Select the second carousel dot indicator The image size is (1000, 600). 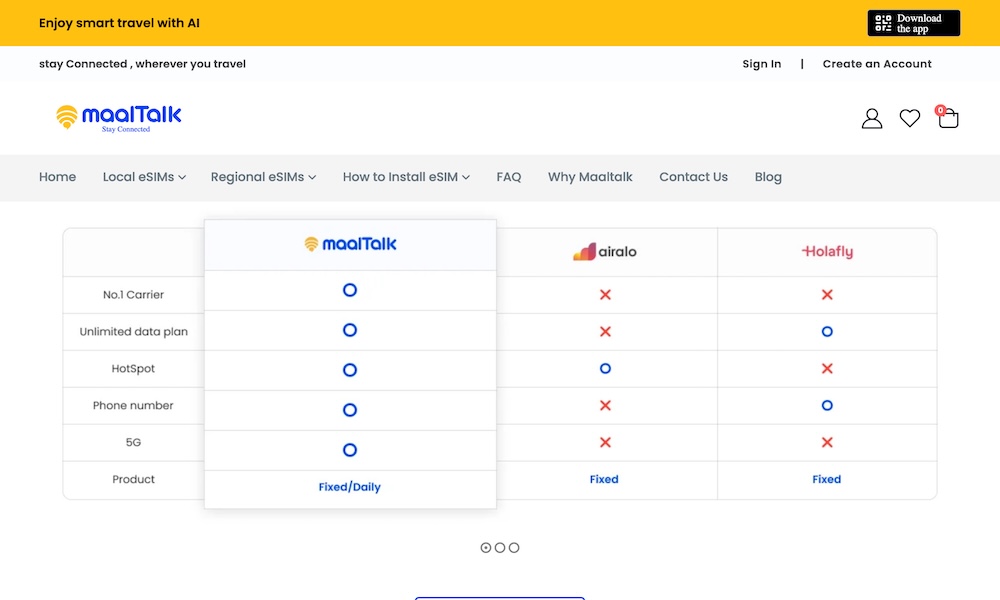pyautogui.click(x=500, y=548)
